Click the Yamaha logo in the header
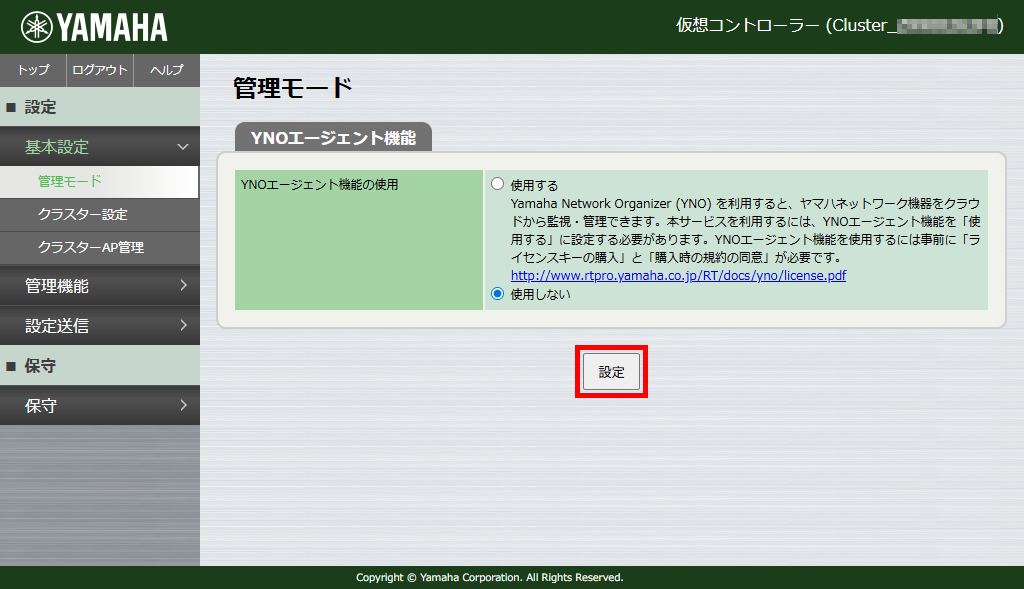This screenshot has width=1024, height=589. coord(94,27)
